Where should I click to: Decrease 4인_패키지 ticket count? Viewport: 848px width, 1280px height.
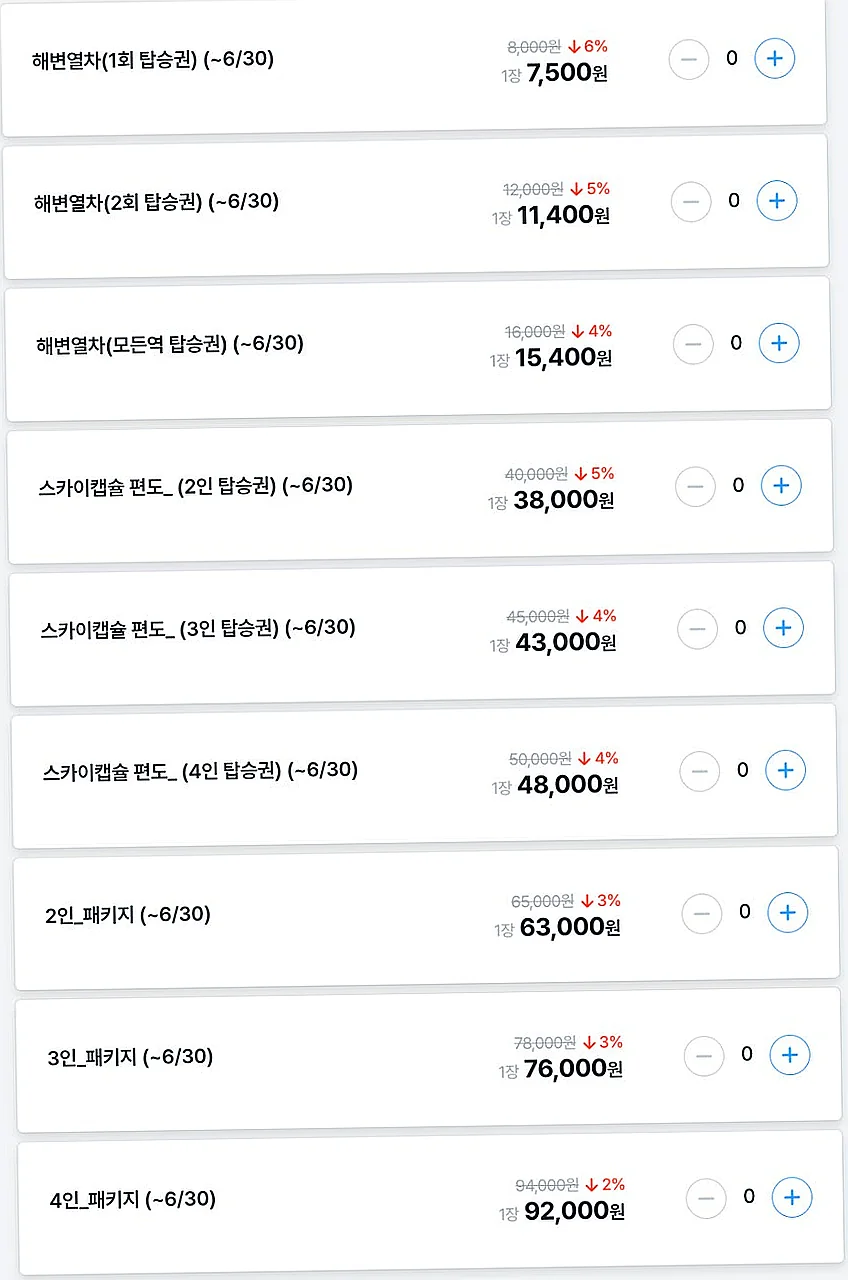[x=706, y=1198]
